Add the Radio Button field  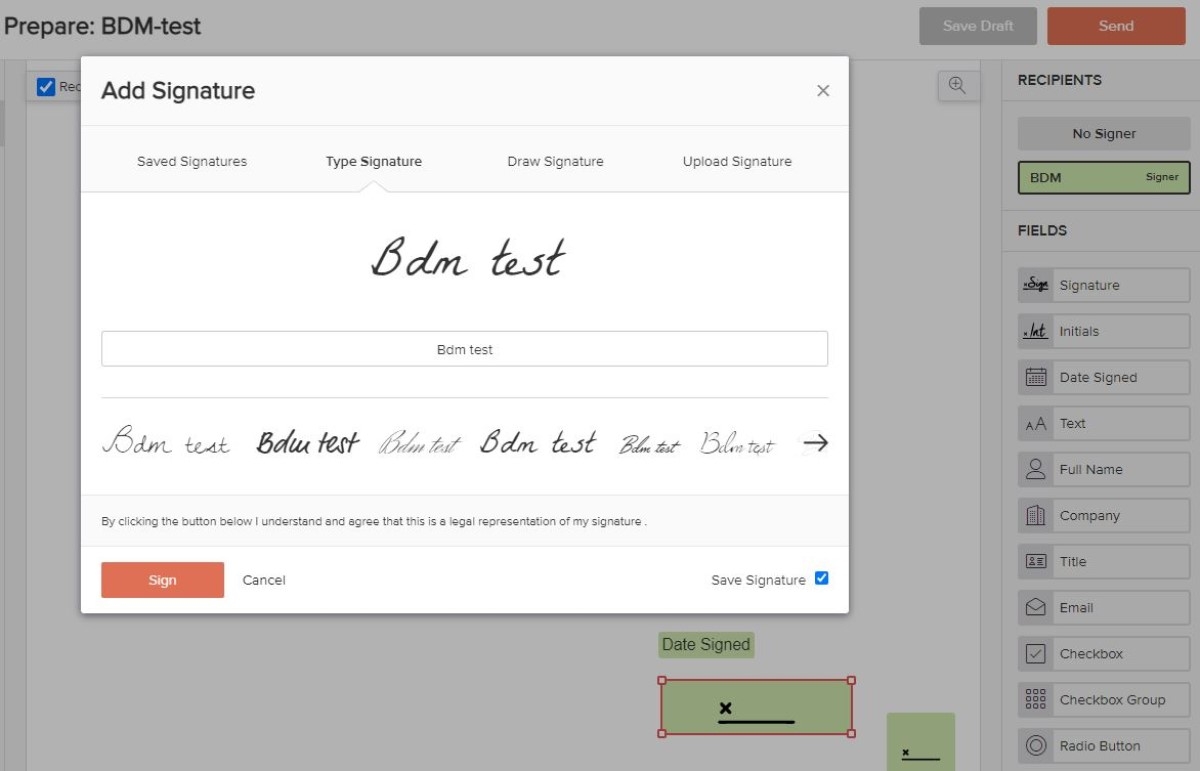click(1104, 746)
